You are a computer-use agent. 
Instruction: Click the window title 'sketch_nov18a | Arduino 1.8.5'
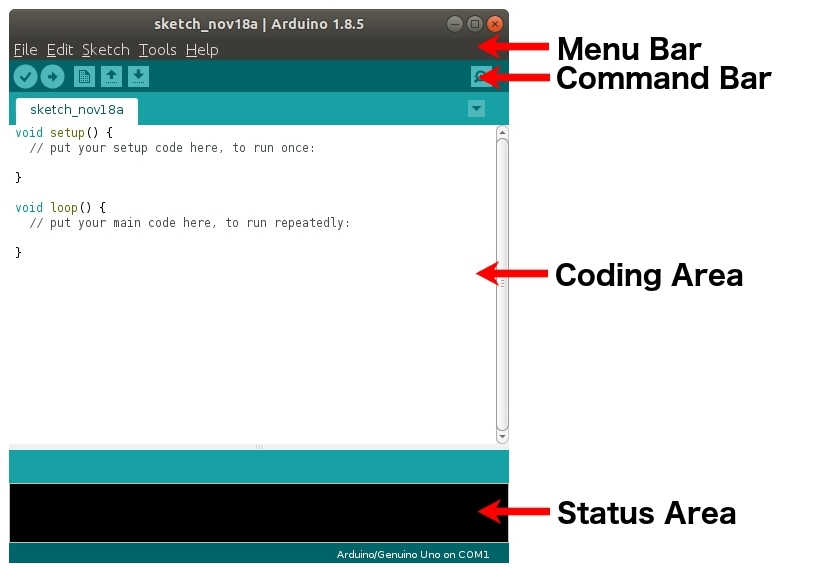259,24
